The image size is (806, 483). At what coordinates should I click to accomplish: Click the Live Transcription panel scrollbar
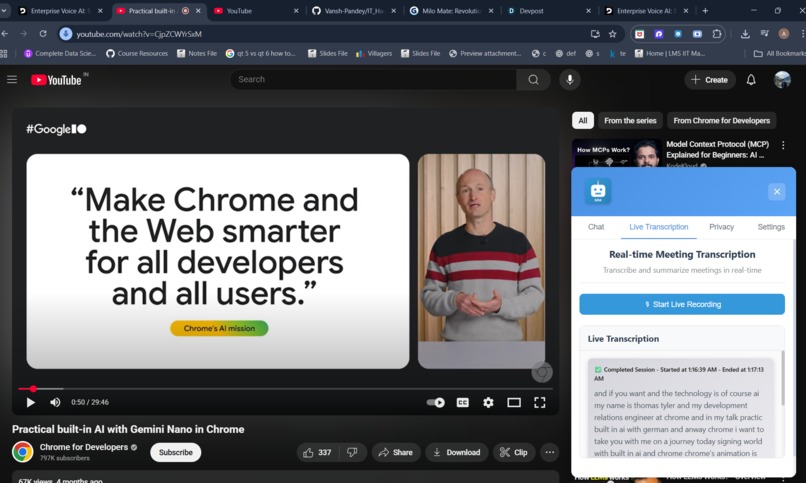(783, 378)
